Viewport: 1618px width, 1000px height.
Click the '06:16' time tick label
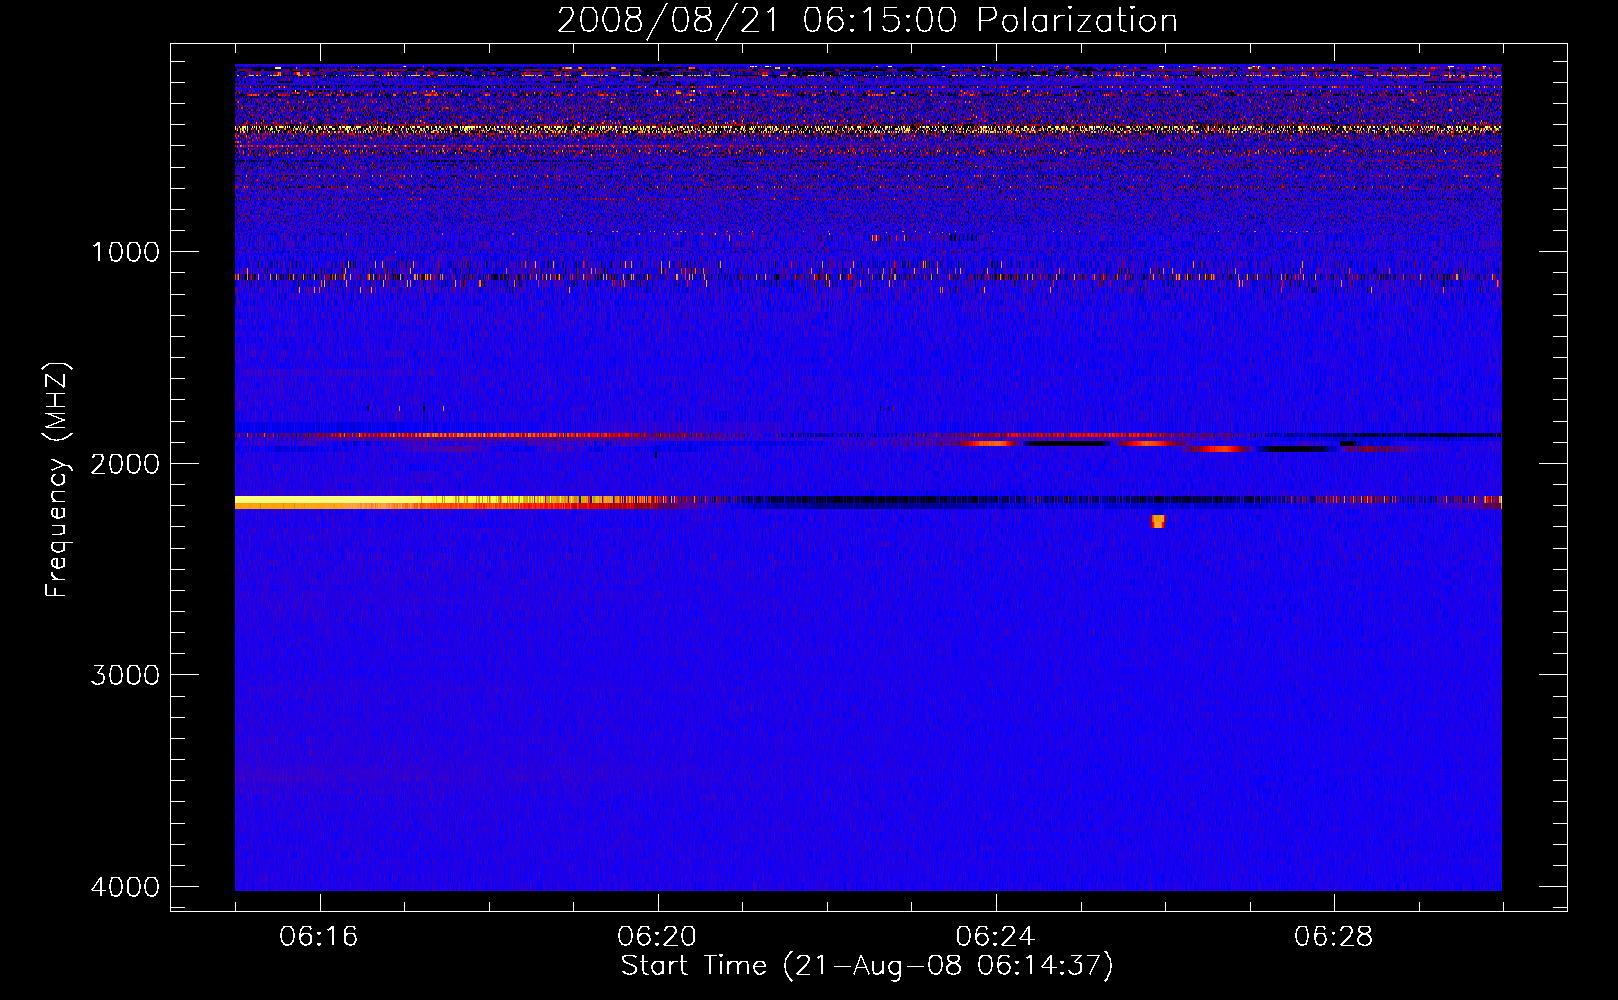click(319, 937)
